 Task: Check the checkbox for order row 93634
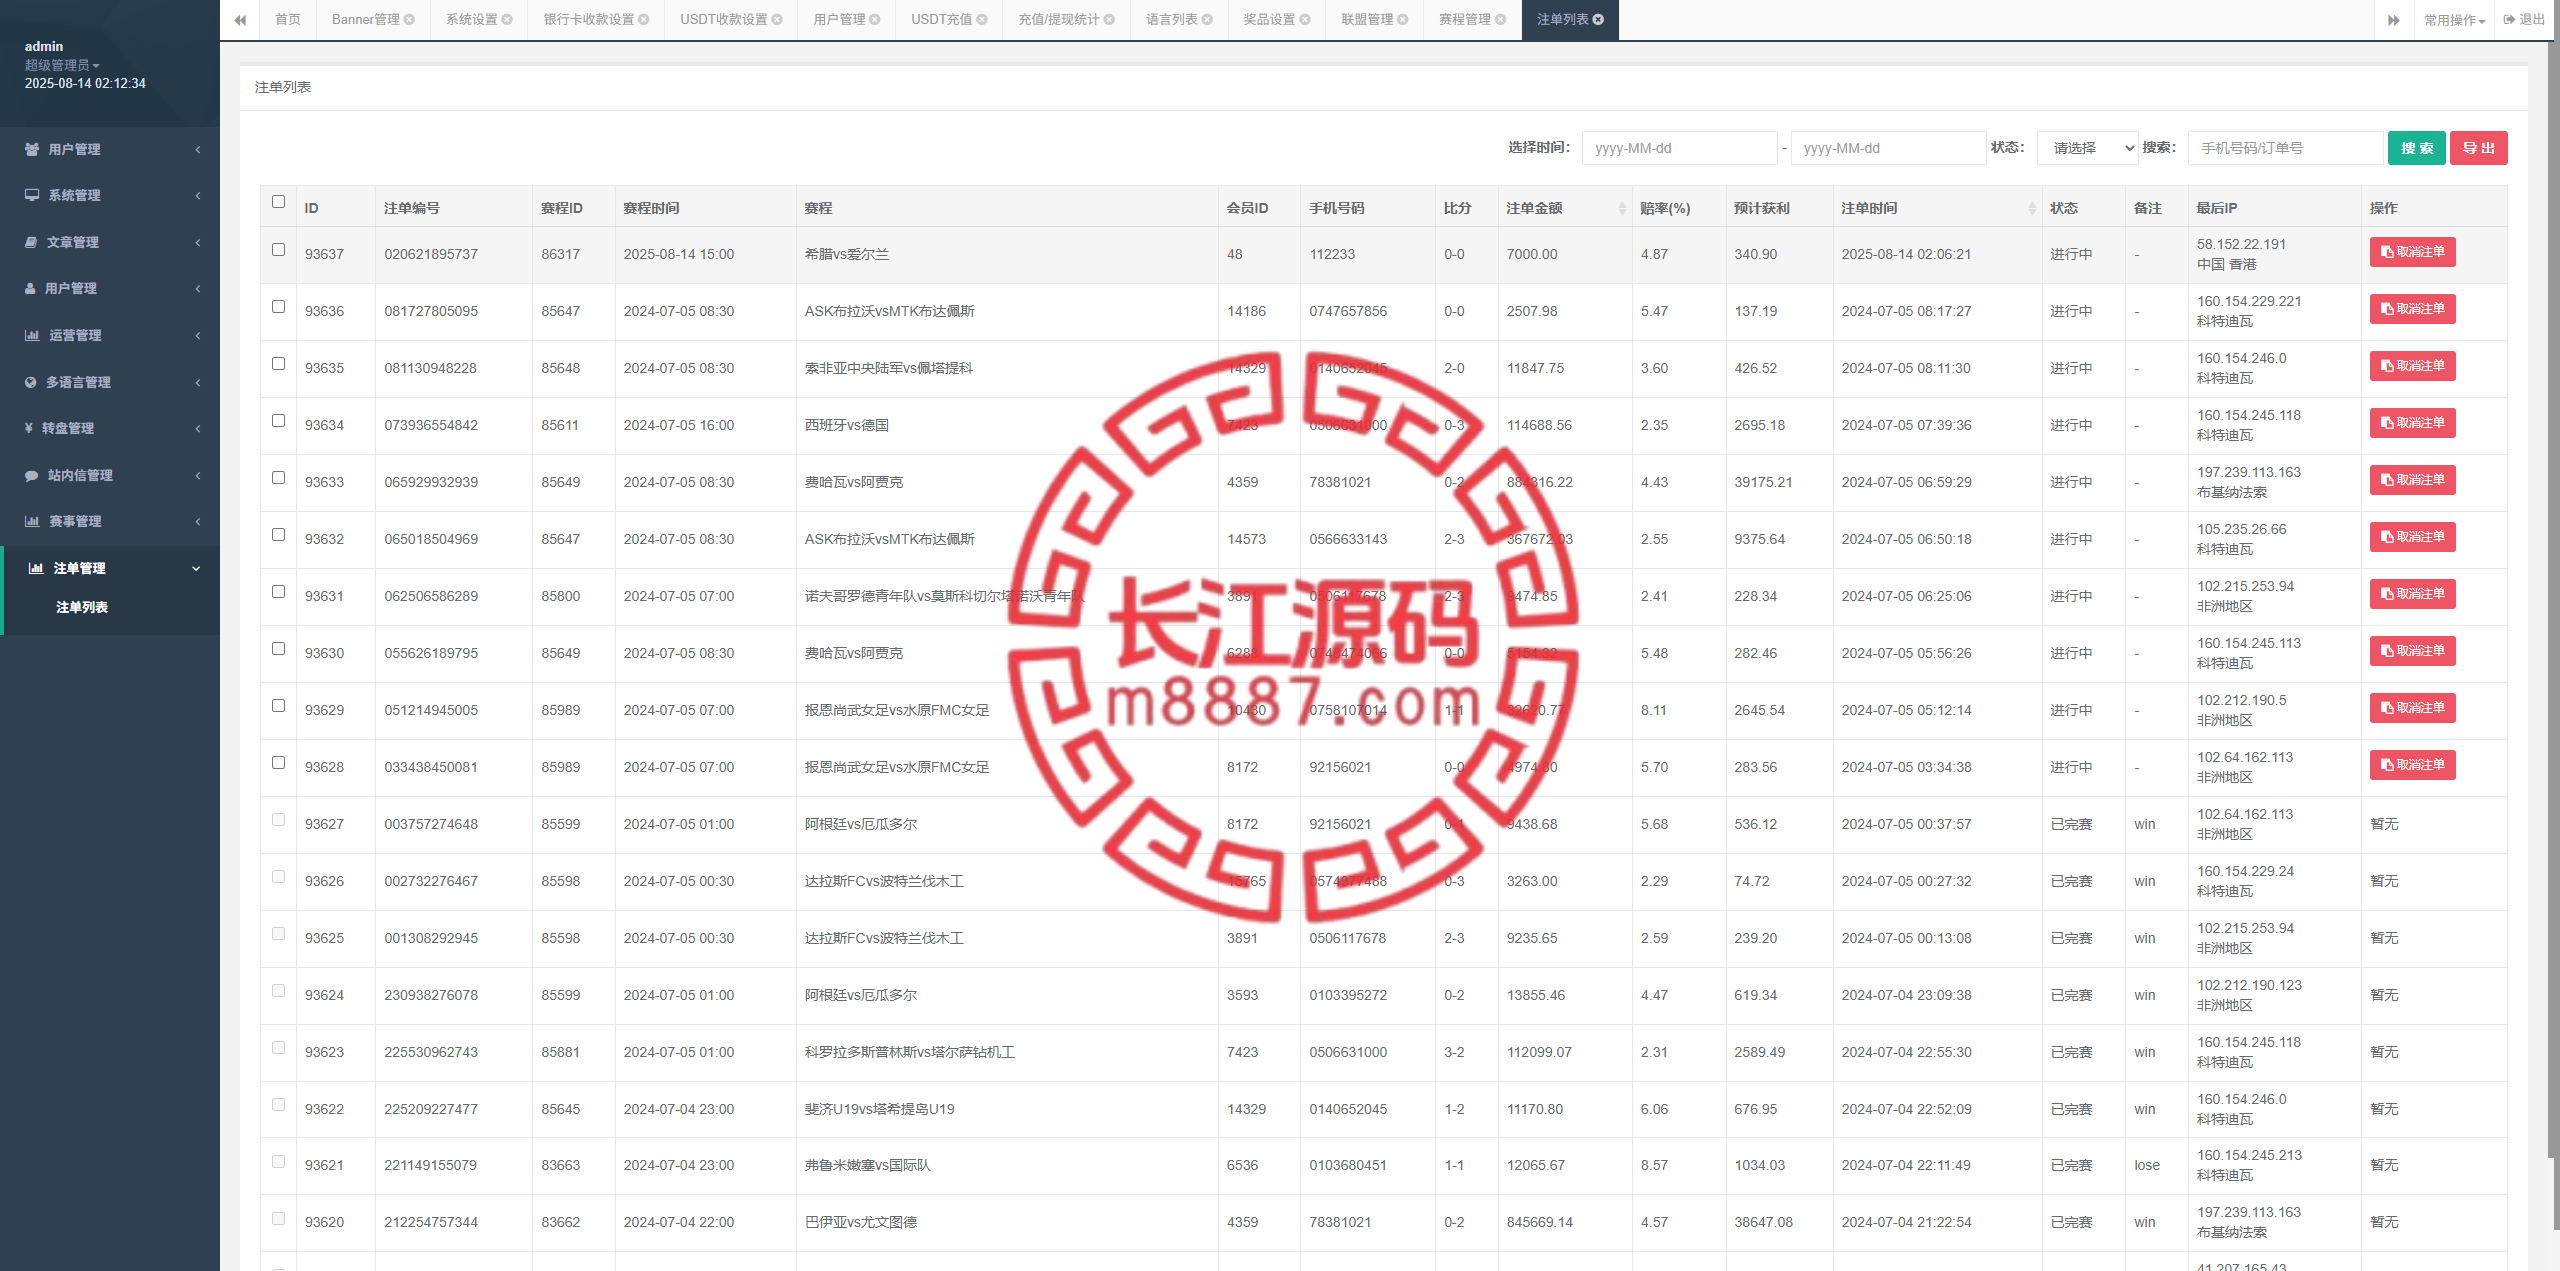click(x=278, y=421)
